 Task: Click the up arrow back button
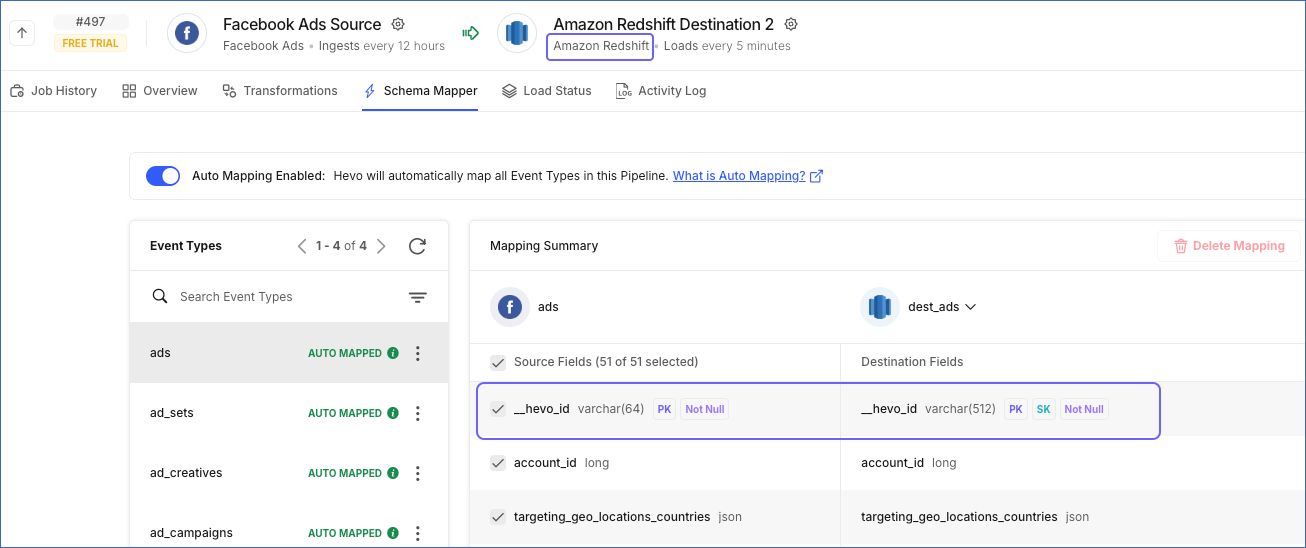click(22, 33)
